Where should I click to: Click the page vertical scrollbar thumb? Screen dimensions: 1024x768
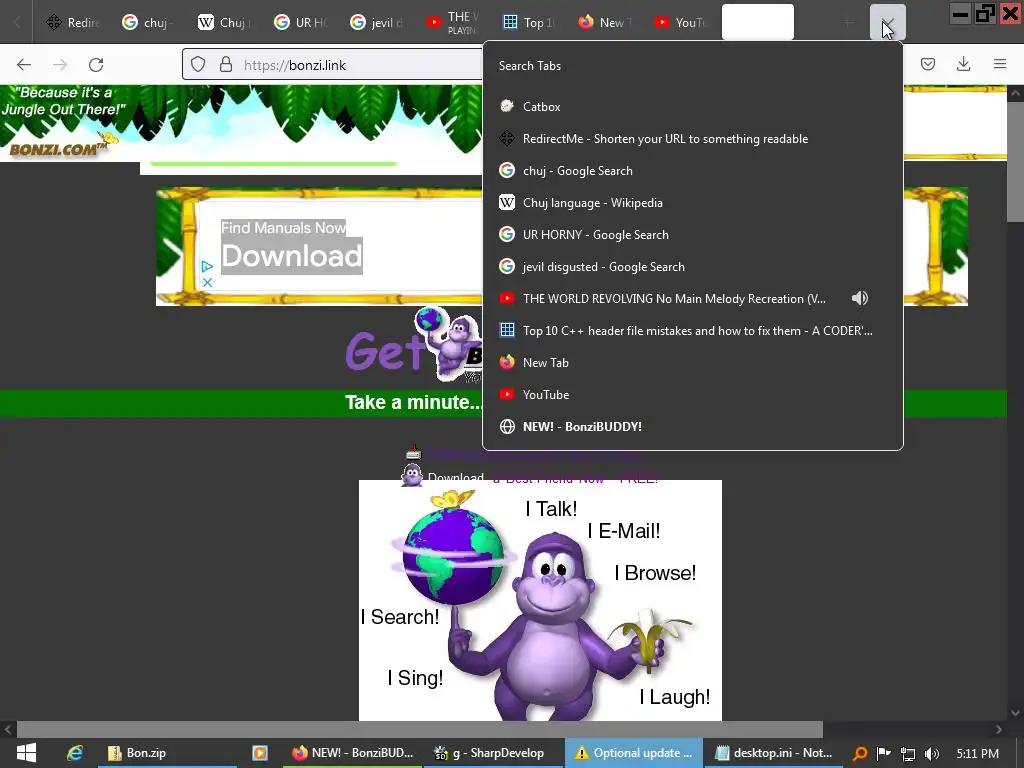(x=1015, y=160)
